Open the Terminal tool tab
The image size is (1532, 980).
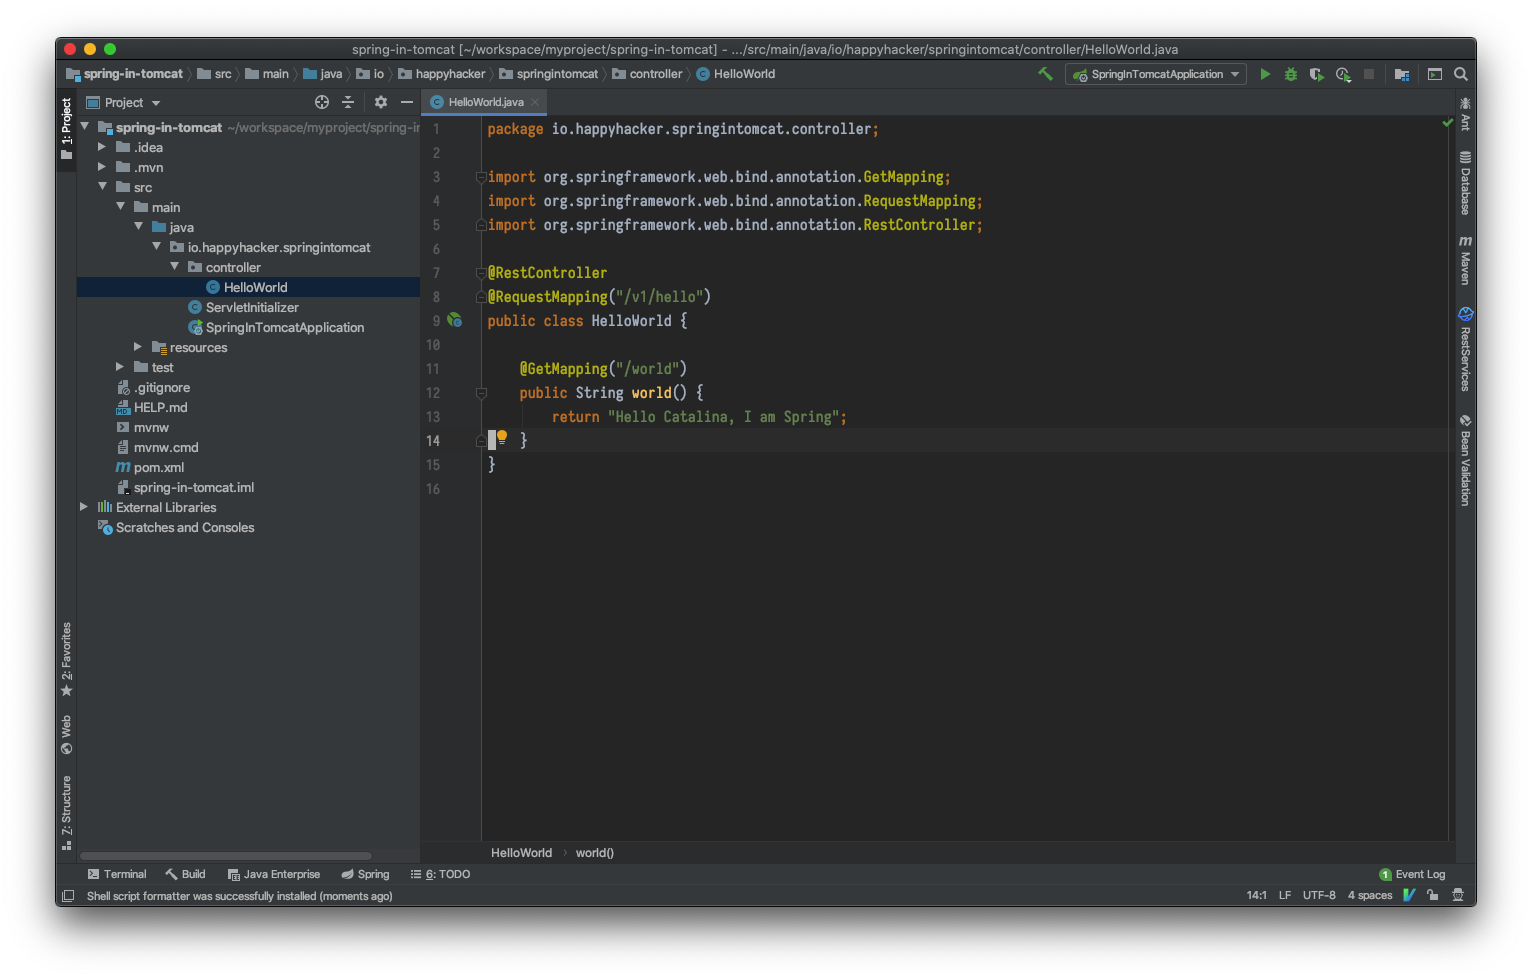coord(117,874)
